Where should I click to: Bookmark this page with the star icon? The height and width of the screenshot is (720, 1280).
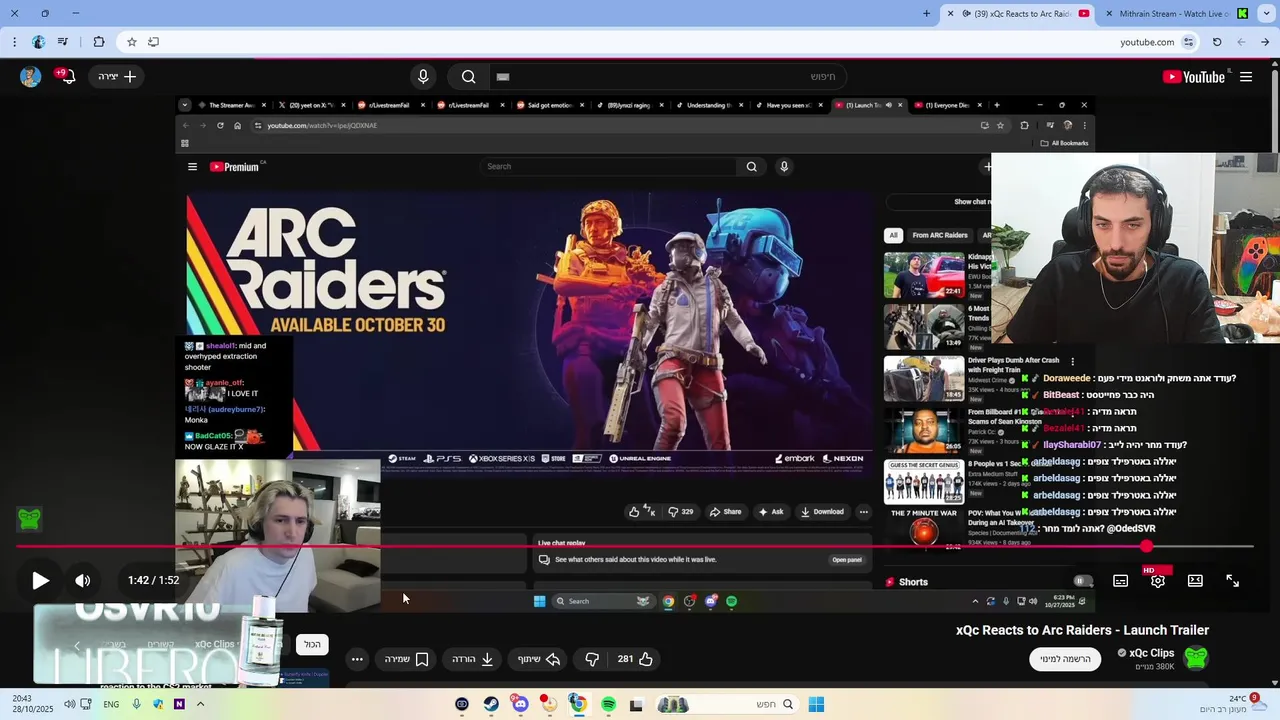131,42
